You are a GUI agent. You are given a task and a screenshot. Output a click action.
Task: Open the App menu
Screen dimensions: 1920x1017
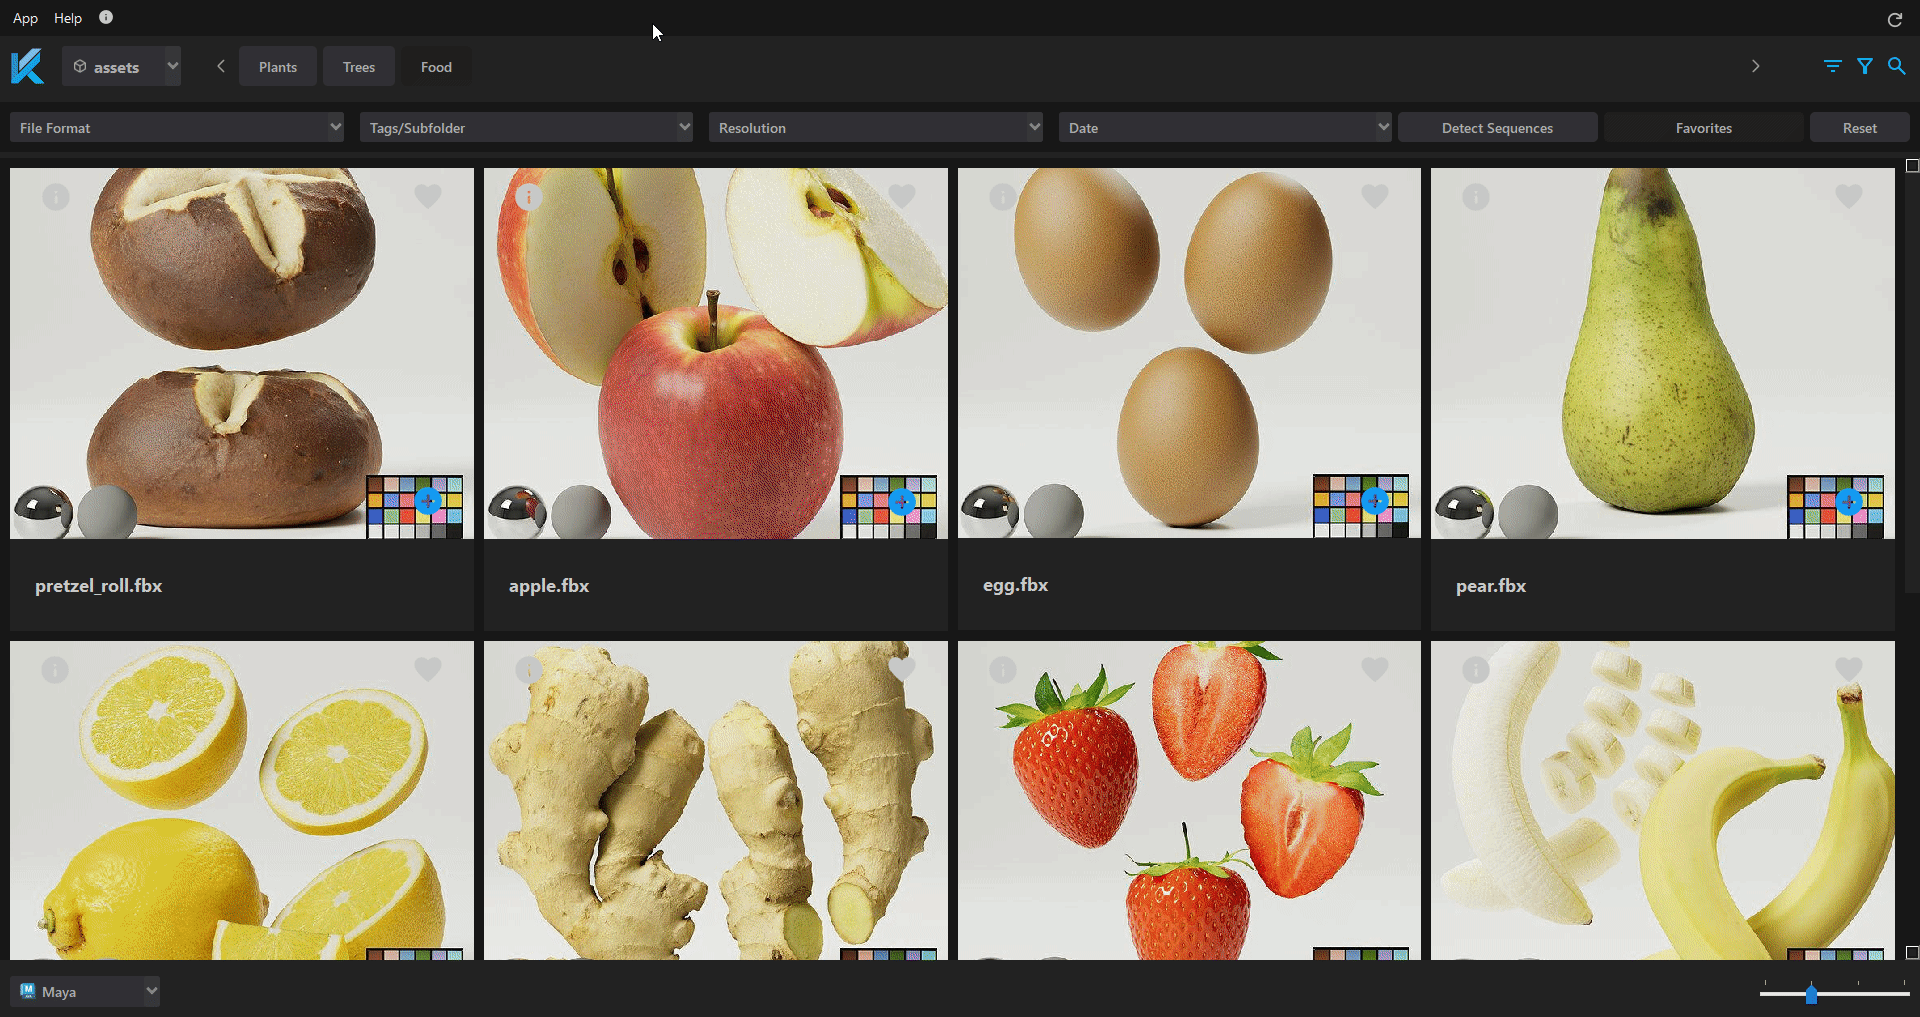(25, 18)
